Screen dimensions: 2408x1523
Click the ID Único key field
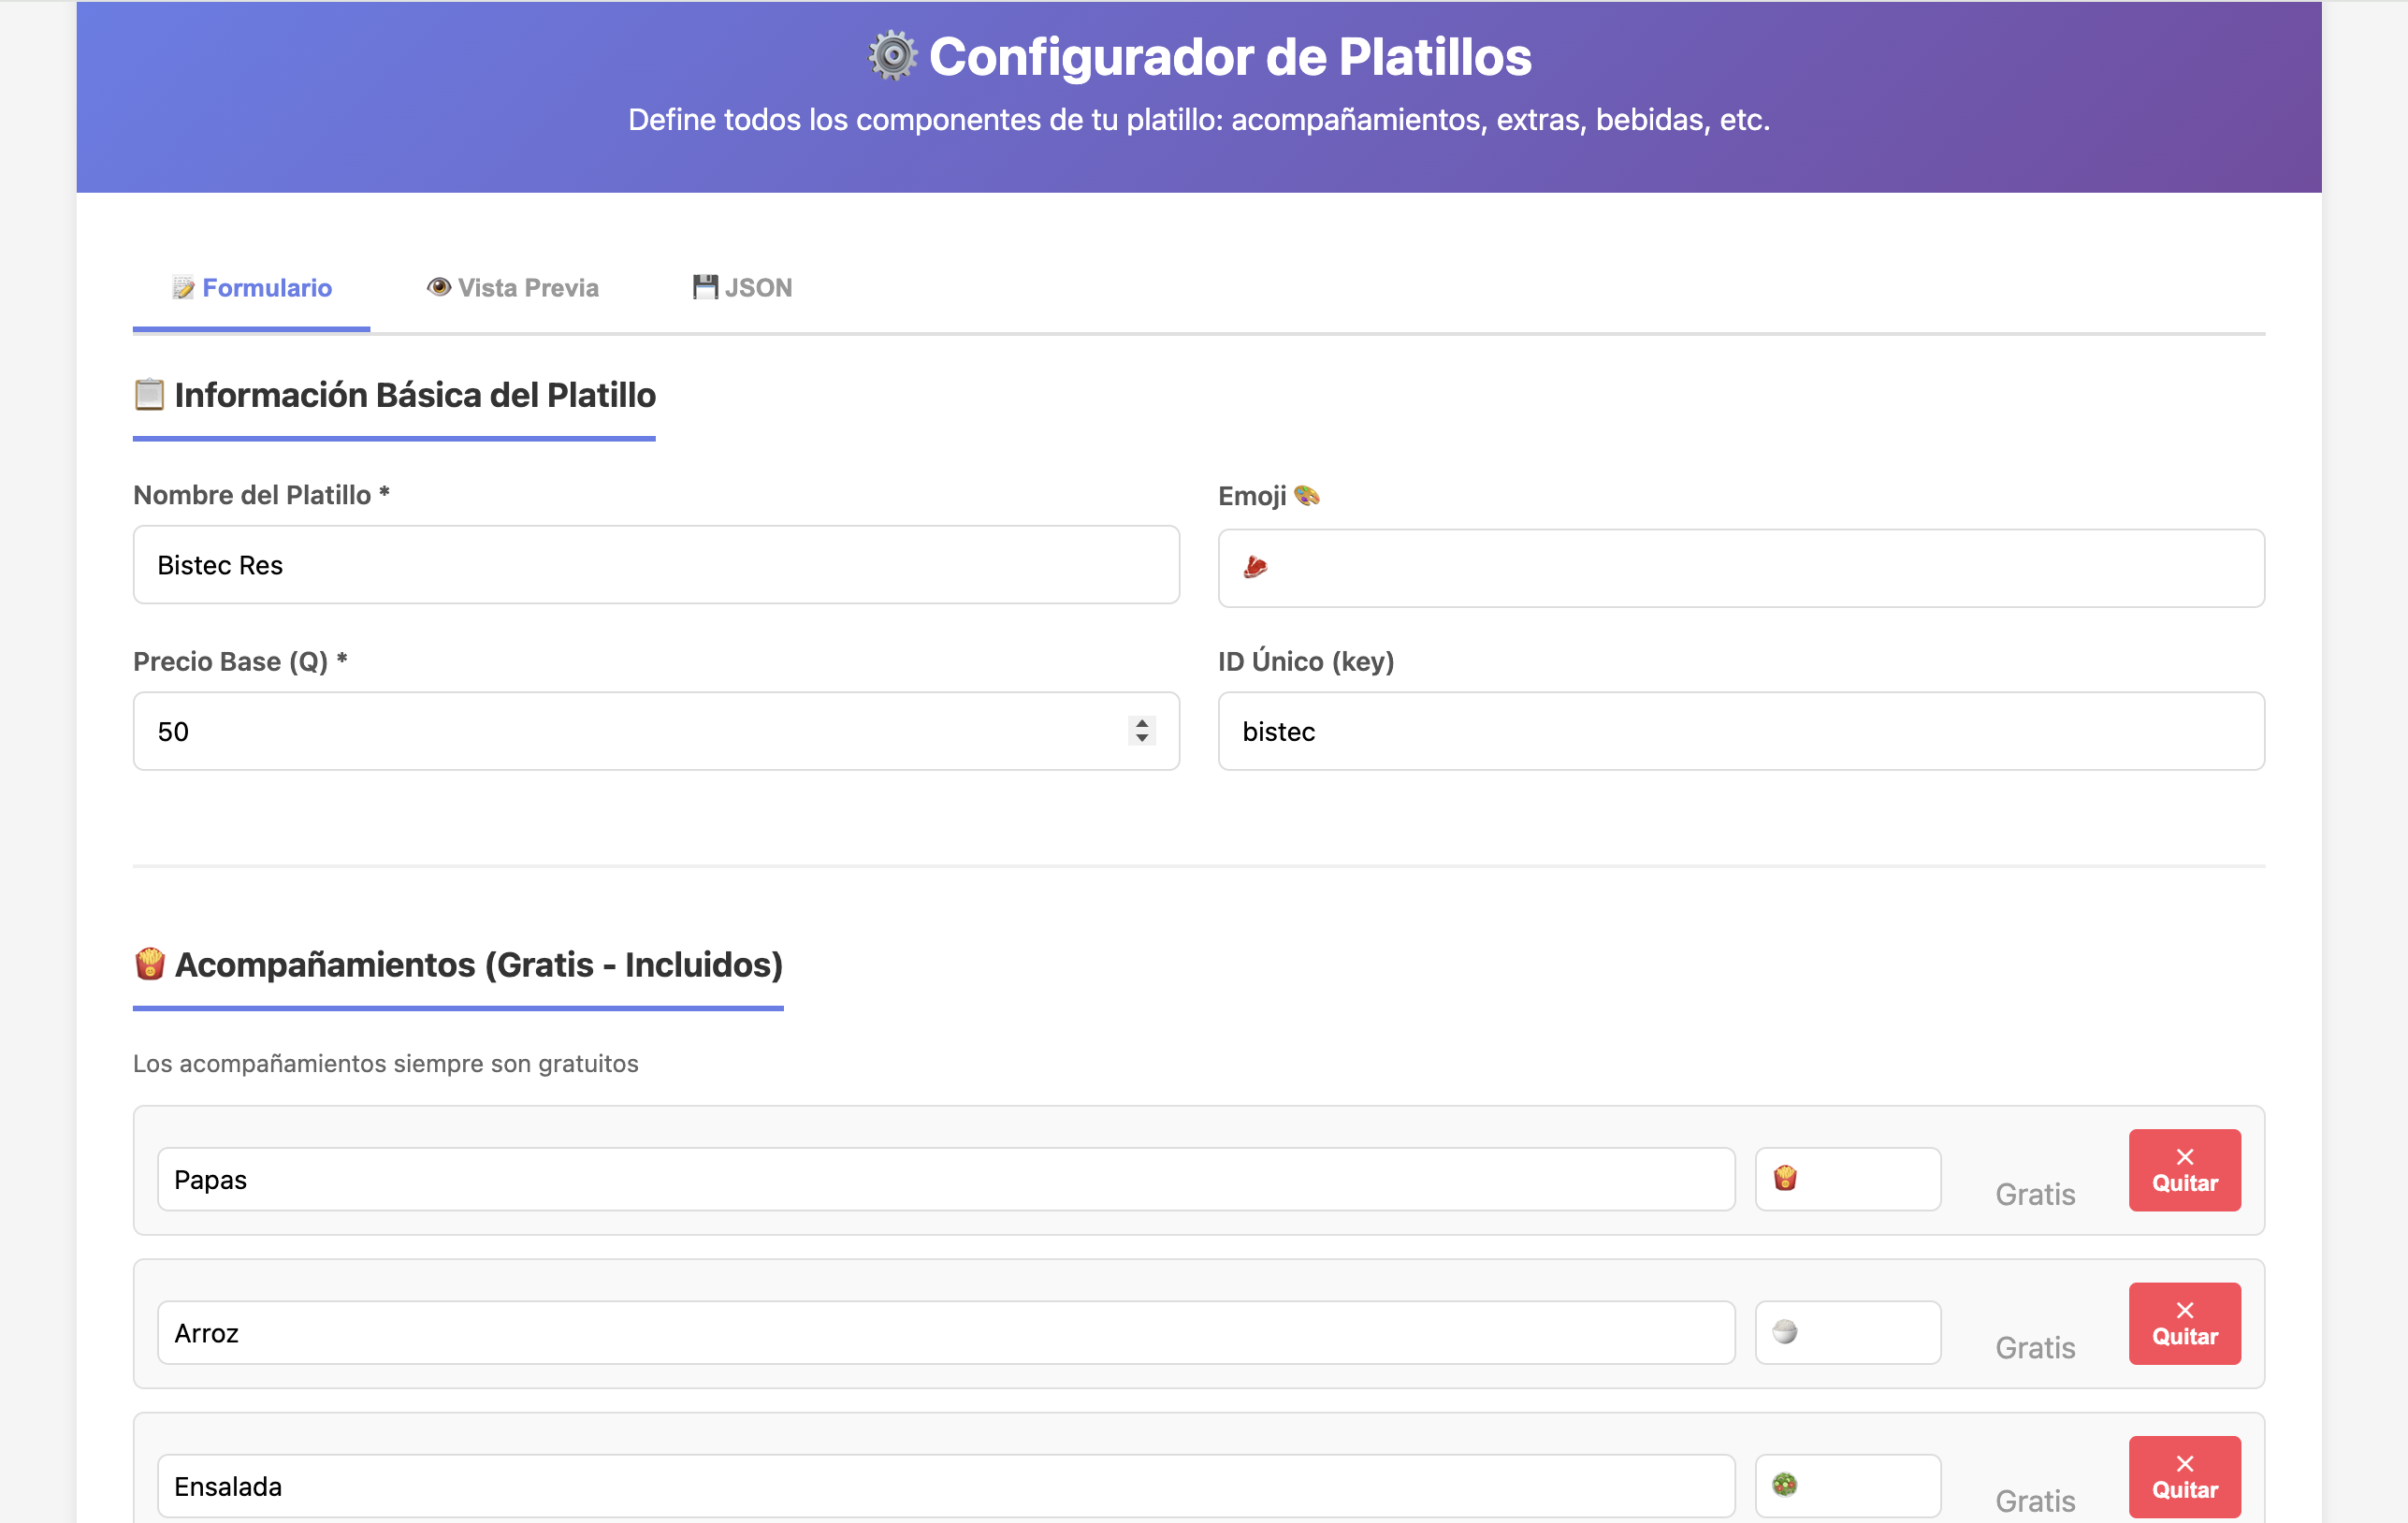tap(1740, 731)
